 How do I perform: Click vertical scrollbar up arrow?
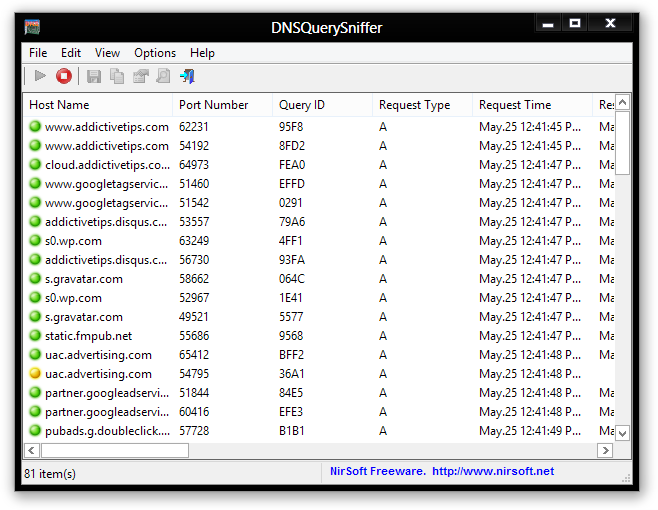tap(623, 102)
